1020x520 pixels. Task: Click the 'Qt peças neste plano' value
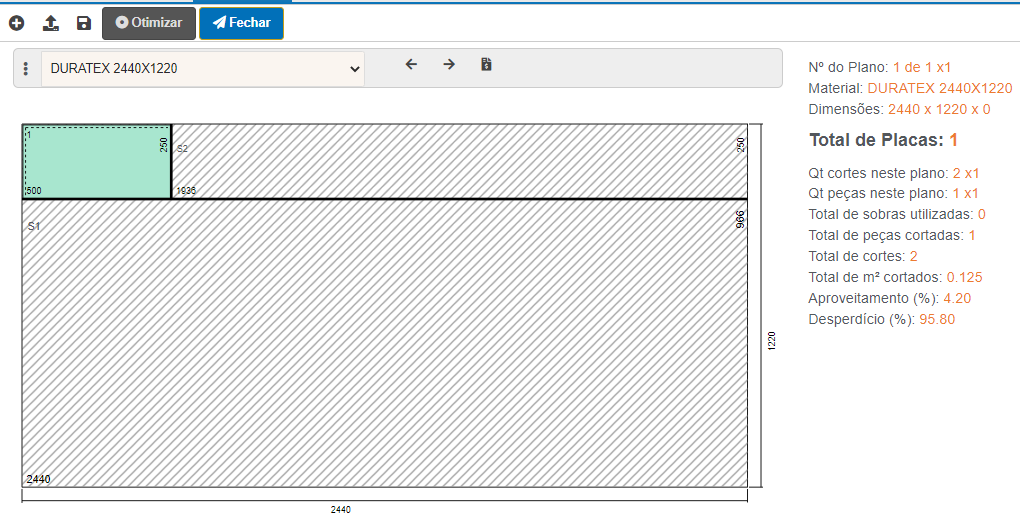(965, 193)
